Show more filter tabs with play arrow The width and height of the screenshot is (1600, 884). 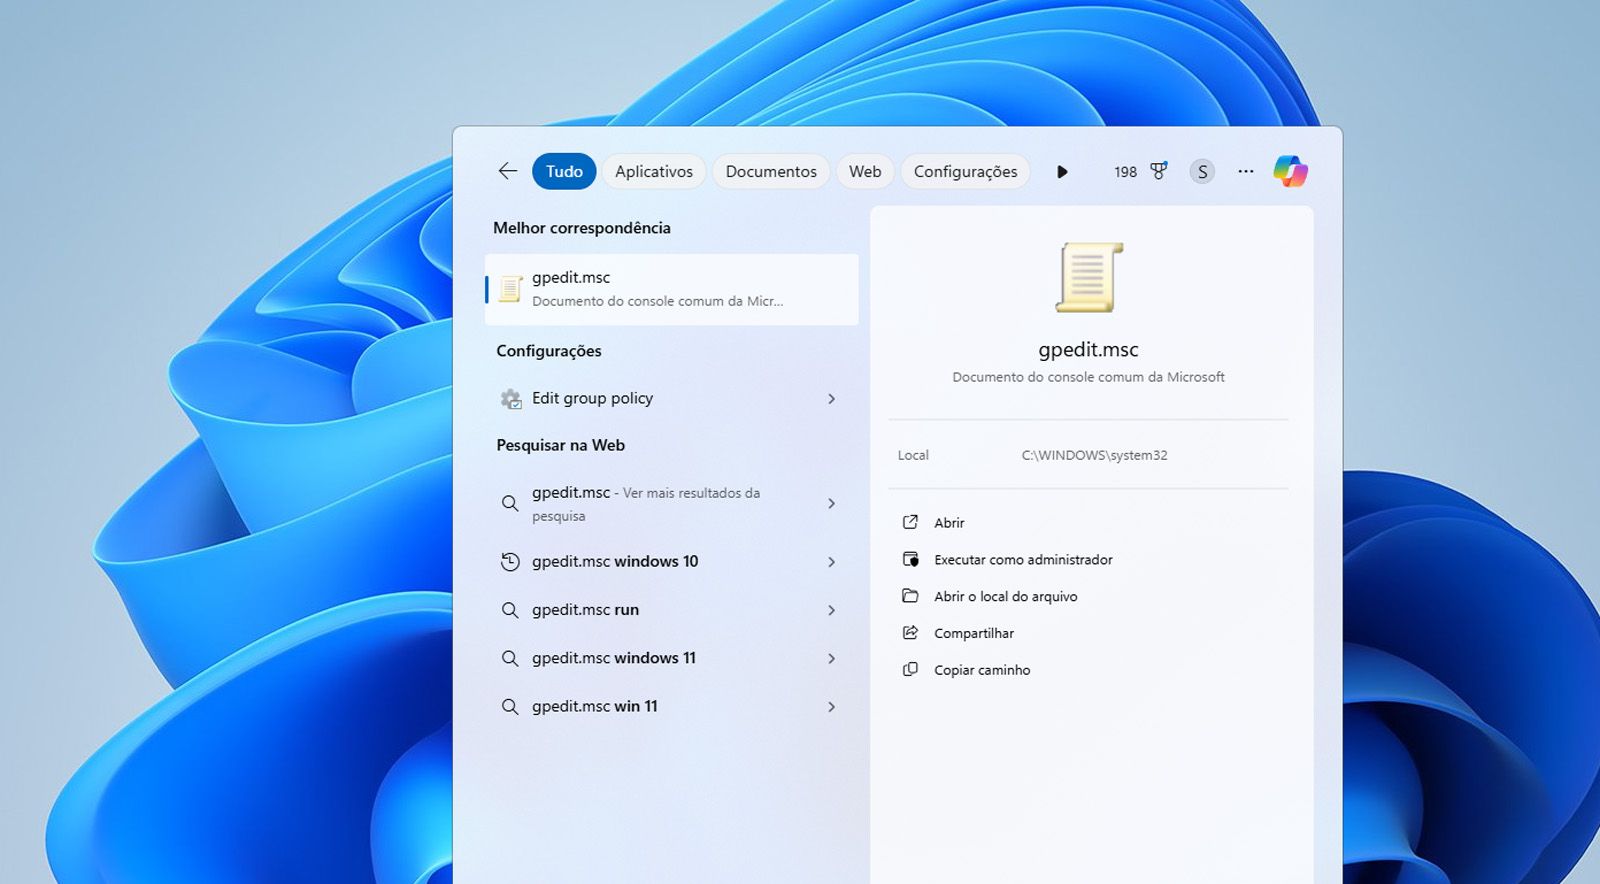(x=1062, y=171)
